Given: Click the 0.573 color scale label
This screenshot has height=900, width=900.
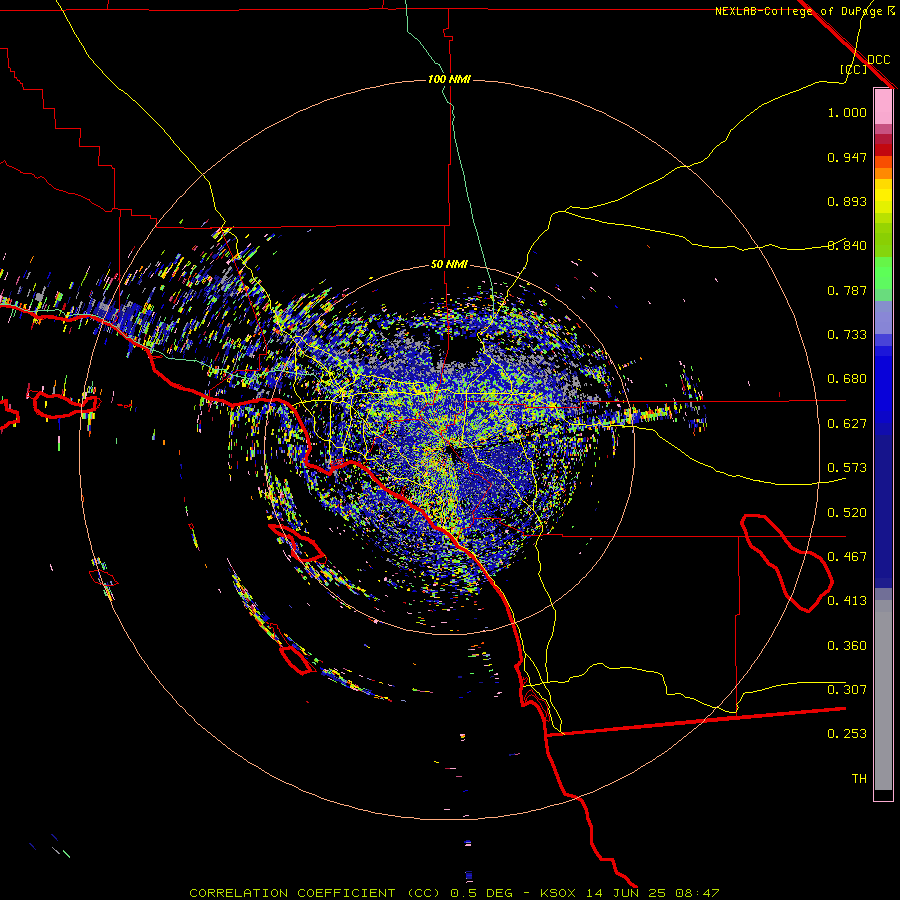Looking at the screenshot, I should [847, 468].
